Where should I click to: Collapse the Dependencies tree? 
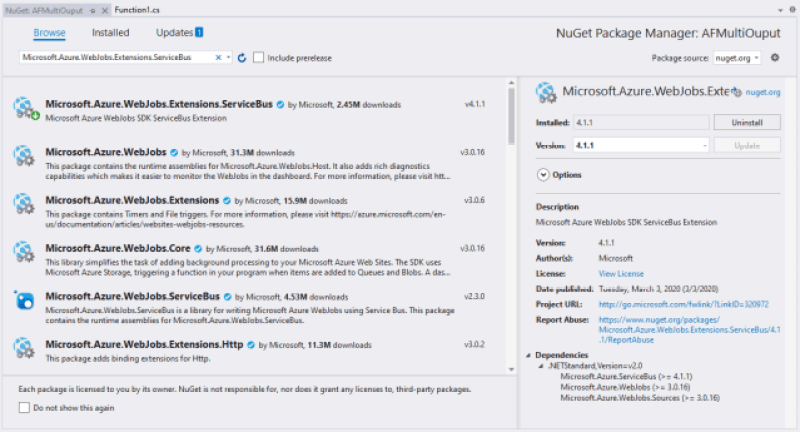tap(529, 355)
